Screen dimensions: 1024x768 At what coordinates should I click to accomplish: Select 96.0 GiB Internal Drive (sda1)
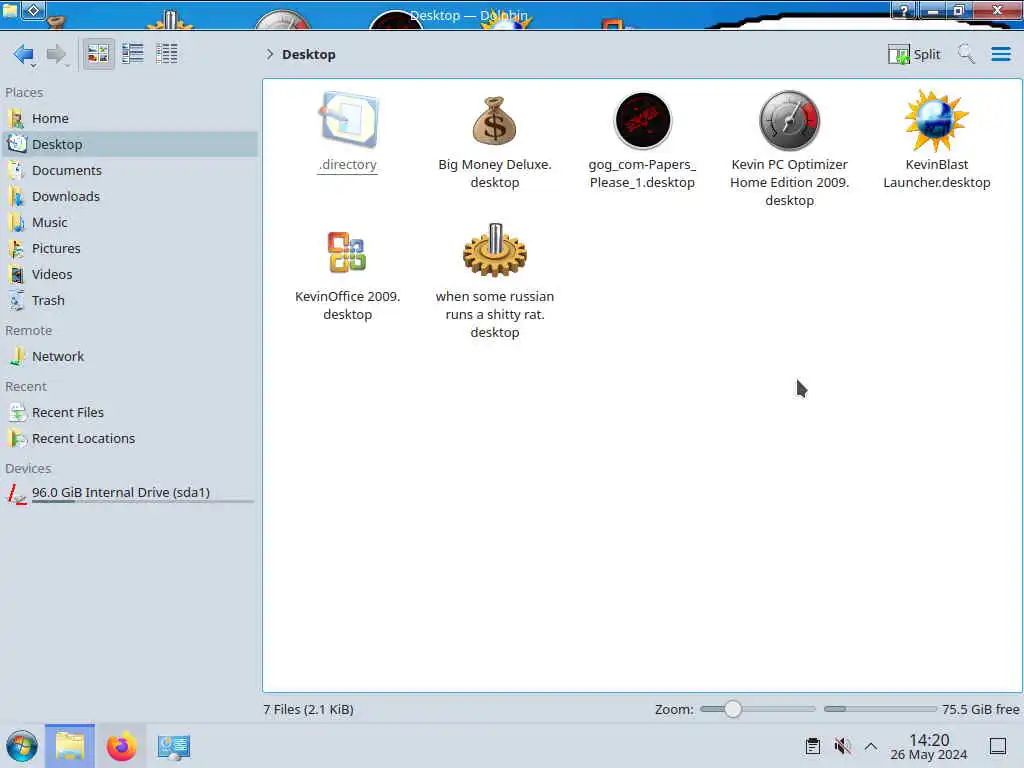[x=129, y=494]
